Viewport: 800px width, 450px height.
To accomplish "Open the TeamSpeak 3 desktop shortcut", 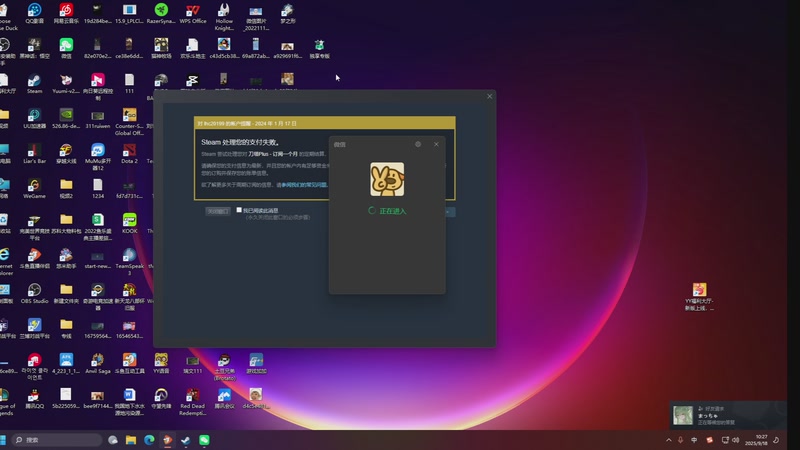I will 130,262.
